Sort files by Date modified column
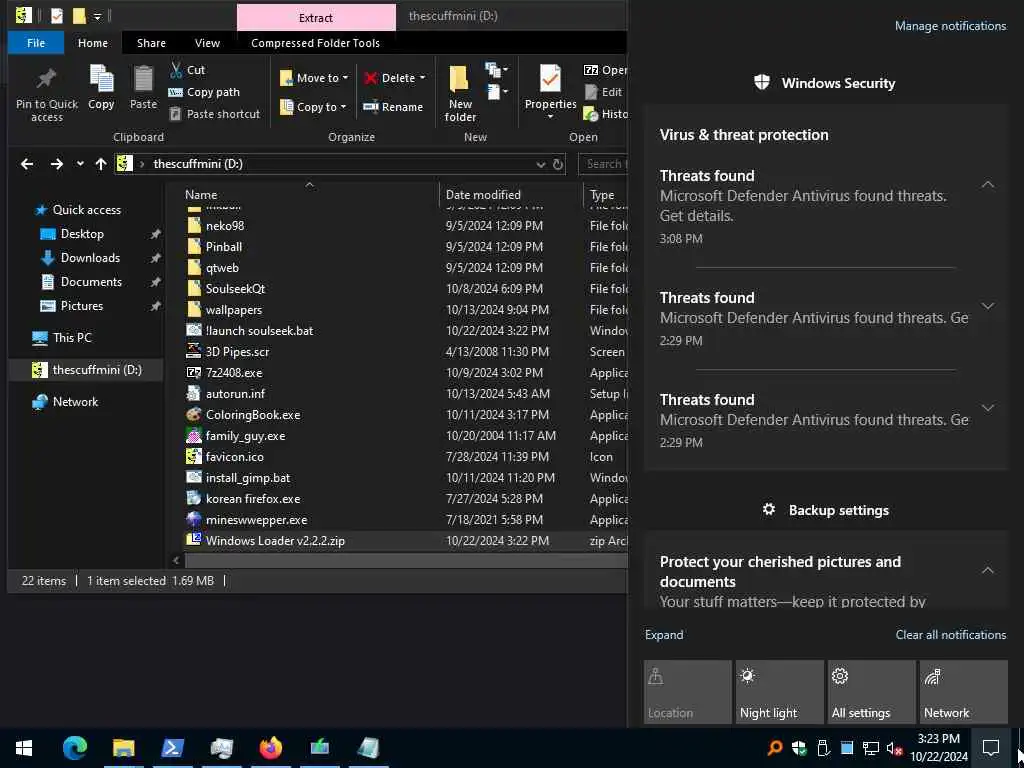The height and width of the screenshot is (768, 1024). [483, 195]
